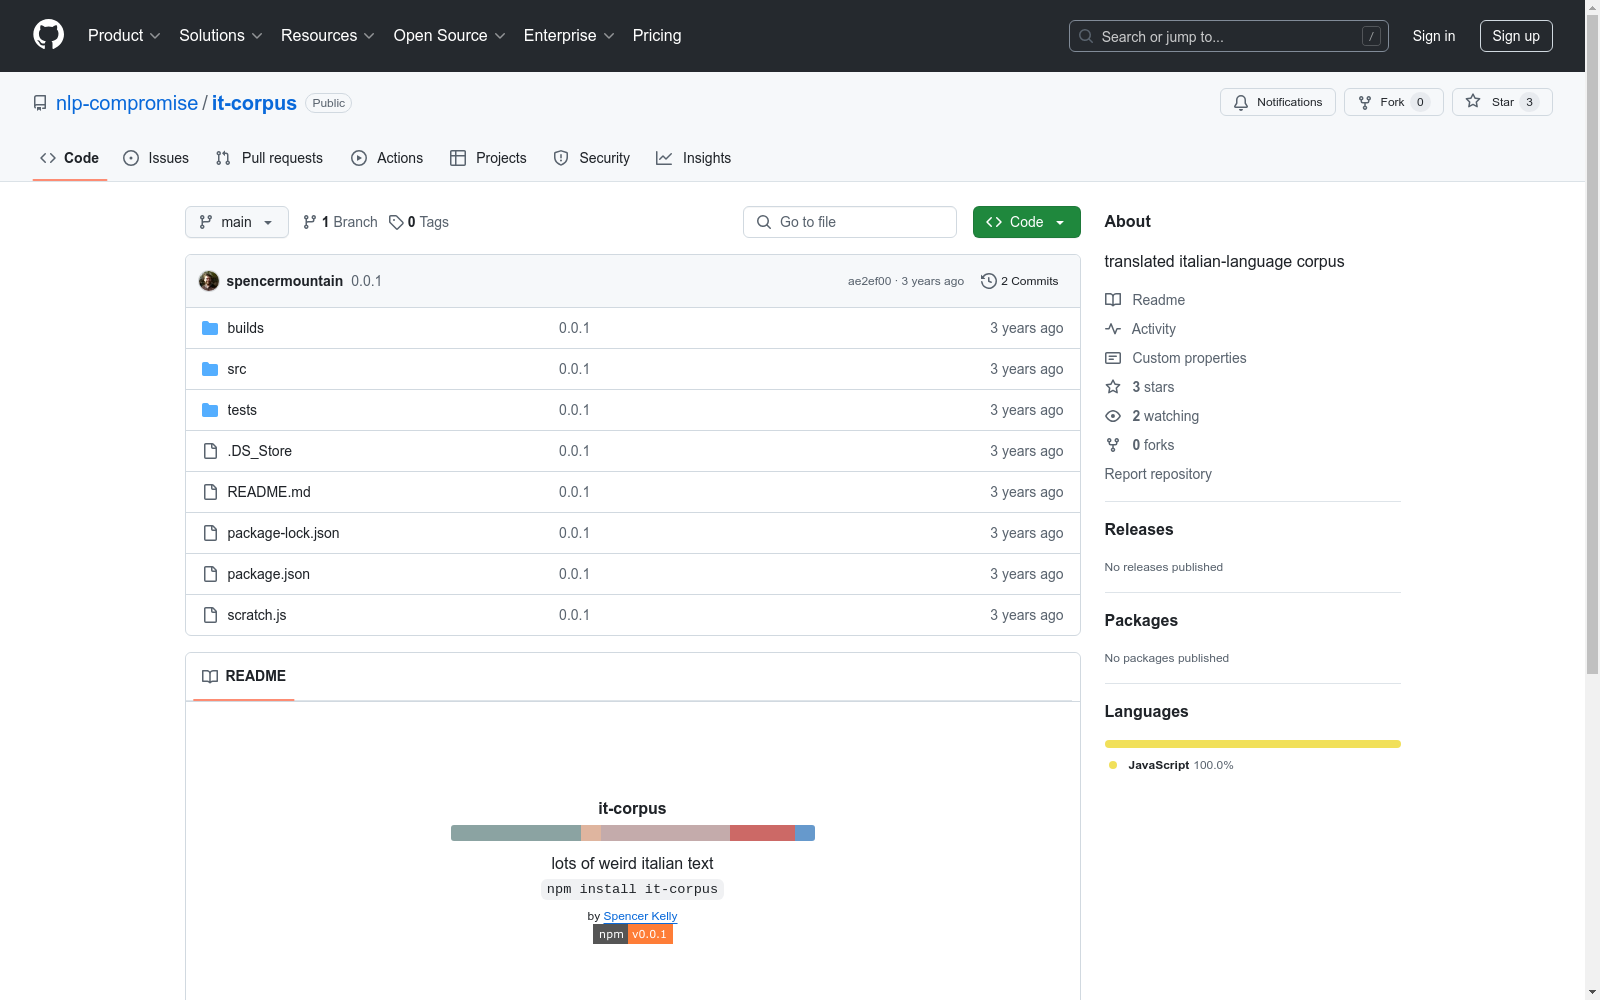Open the 2 Commits history link
Viewport: 1600px width, 1000px height.
point(1020,281)
